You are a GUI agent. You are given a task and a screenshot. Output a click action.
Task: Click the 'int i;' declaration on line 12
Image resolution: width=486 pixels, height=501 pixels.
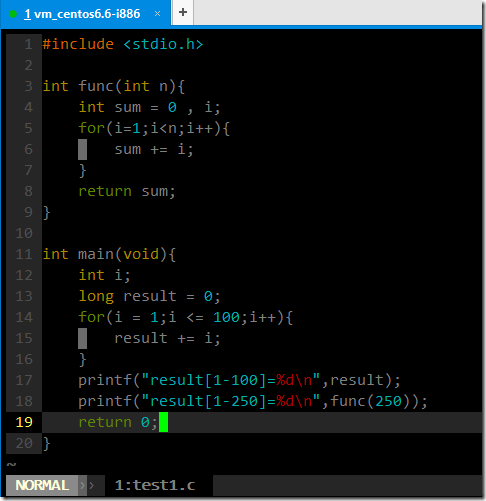(x=104, y=275)
